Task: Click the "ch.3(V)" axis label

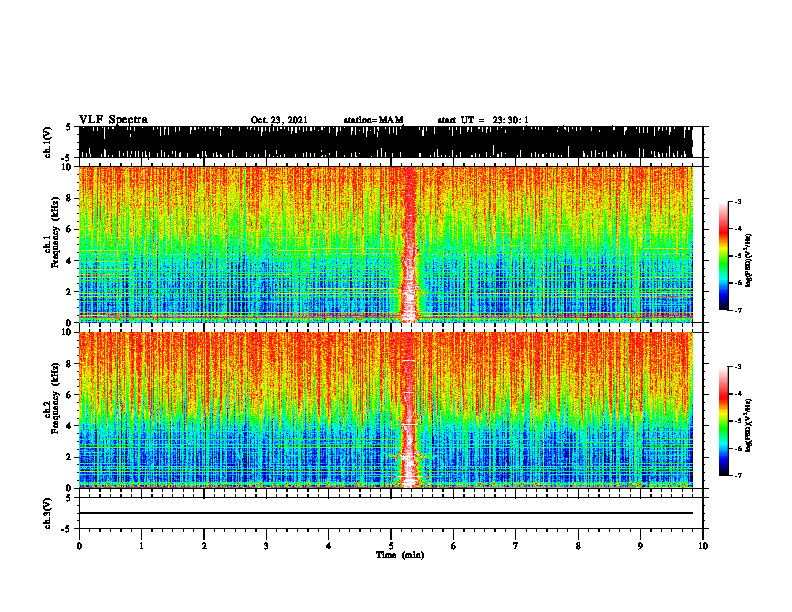Action: pos(47,513)
